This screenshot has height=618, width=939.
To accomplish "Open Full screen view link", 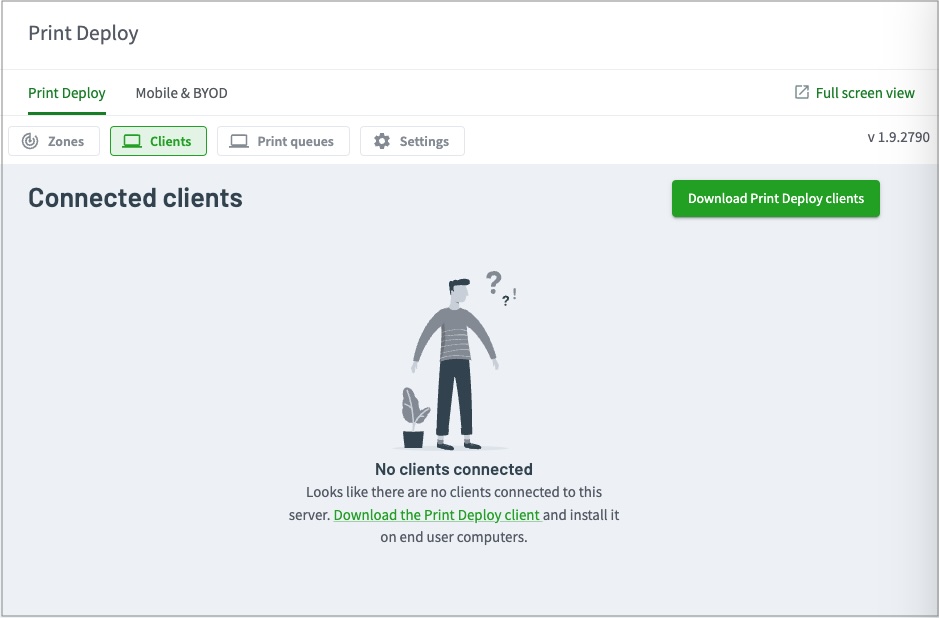I will click(865, 93).
